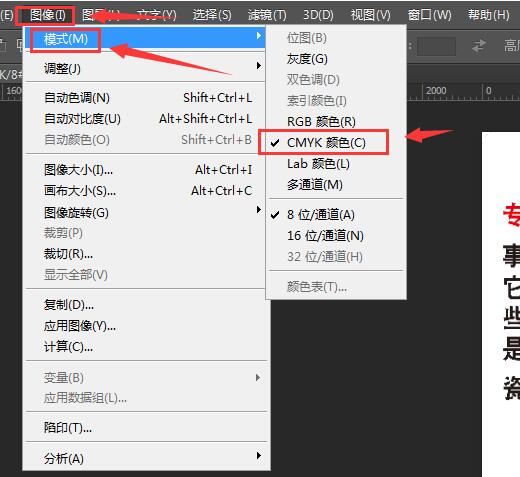Choose 计算(C)... command
This screenshot has width=520, height=477.
145,347
